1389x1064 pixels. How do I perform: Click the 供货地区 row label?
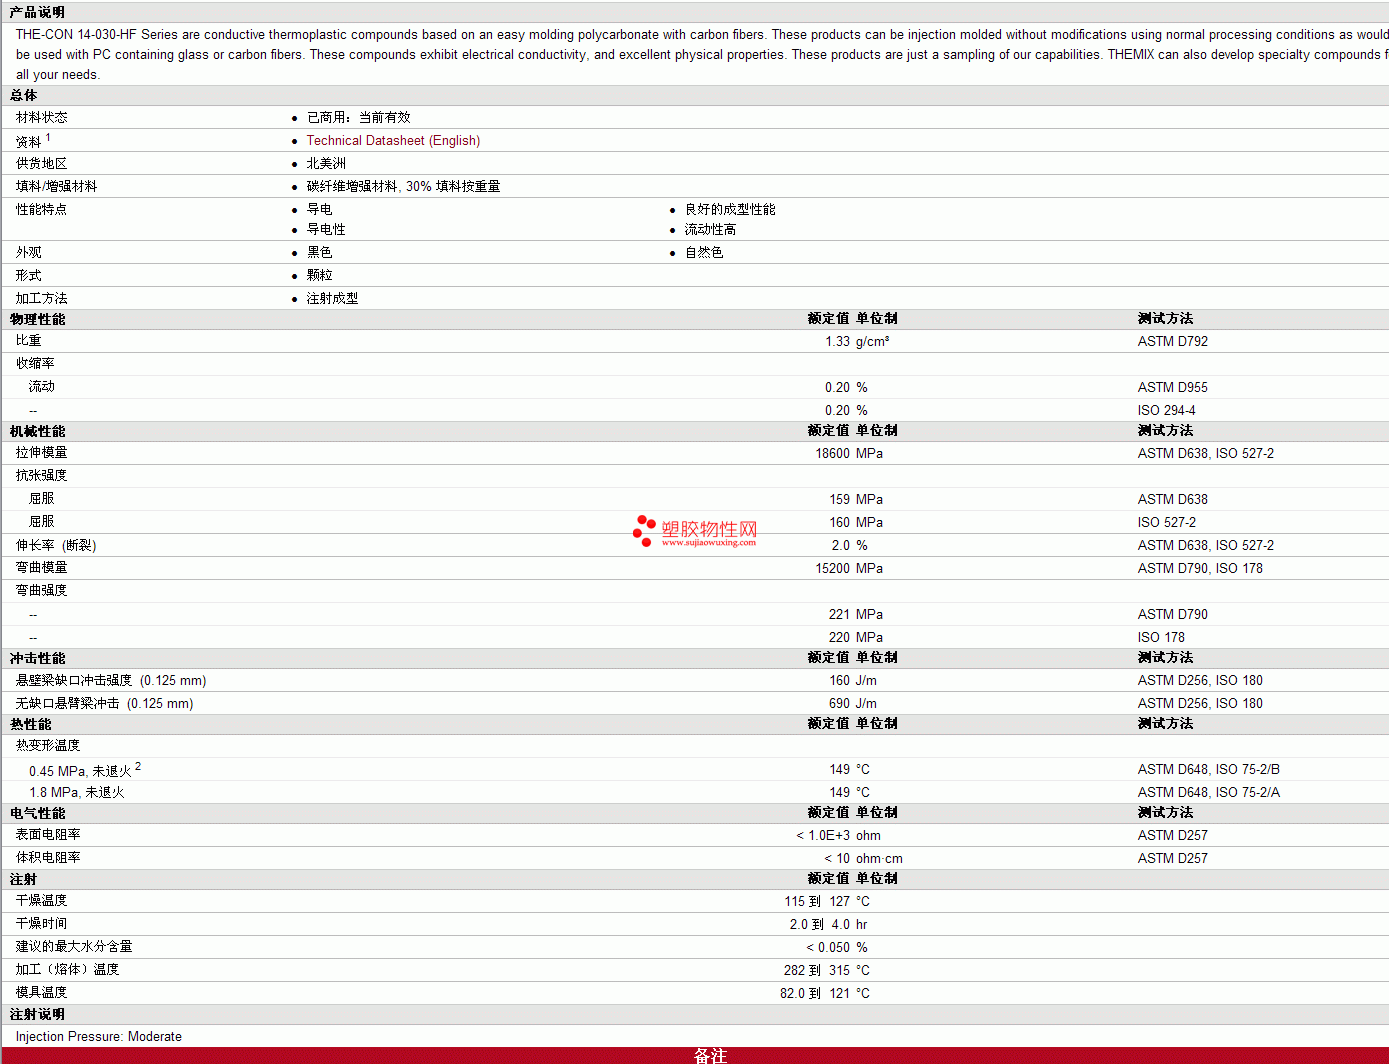[42, 164]
